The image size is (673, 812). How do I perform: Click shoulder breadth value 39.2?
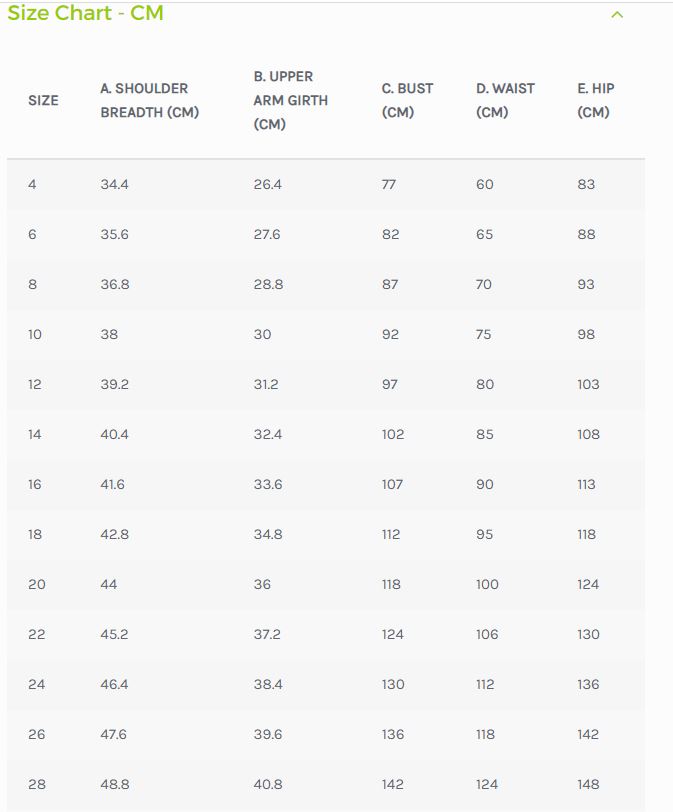tap(114, 384)
